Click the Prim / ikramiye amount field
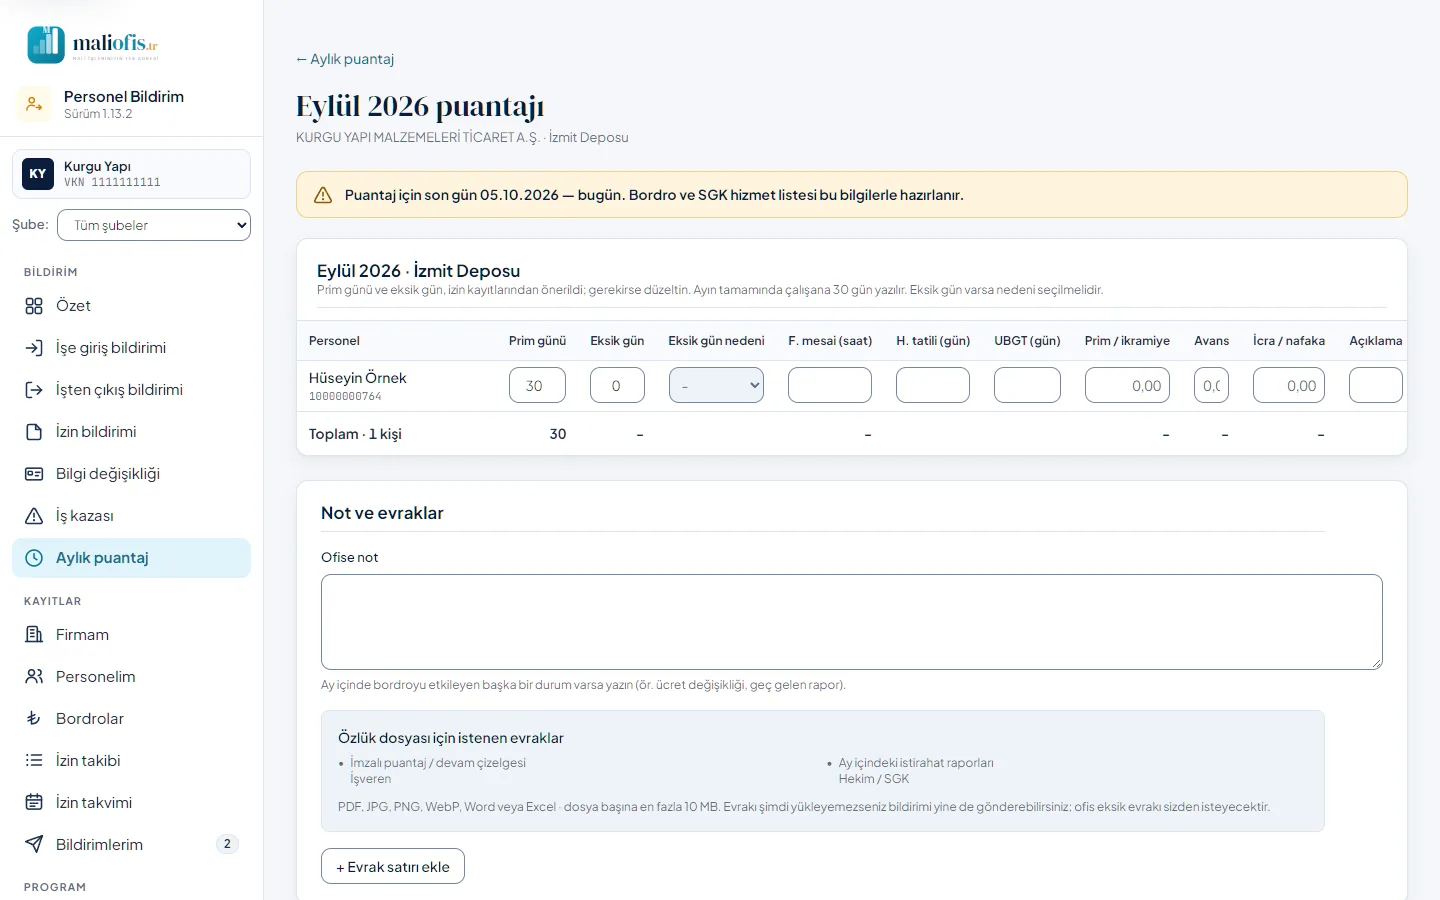 coord(1127,385)
